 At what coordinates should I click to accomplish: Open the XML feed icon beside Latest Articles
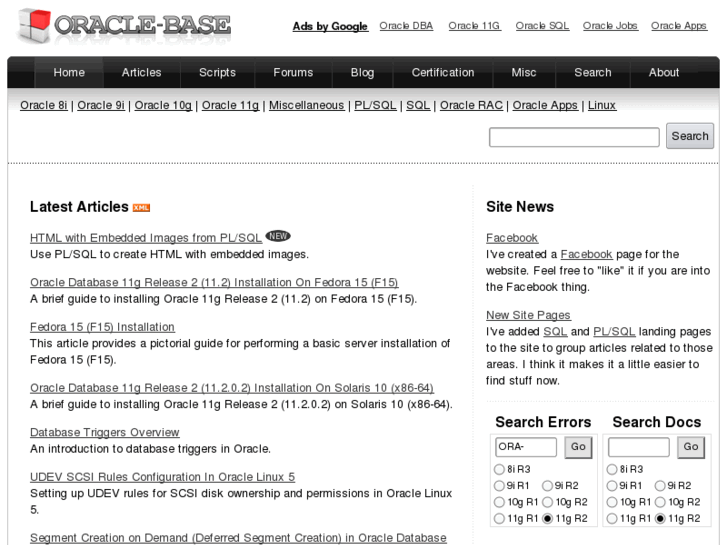tap(141, 208)
